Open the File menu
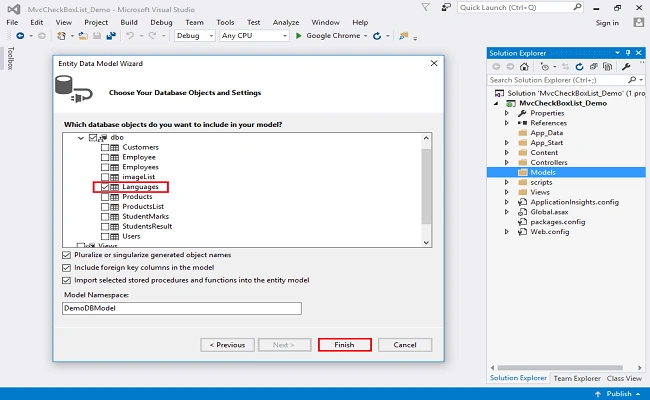This screenshot has width=650, height=400. 12,22
